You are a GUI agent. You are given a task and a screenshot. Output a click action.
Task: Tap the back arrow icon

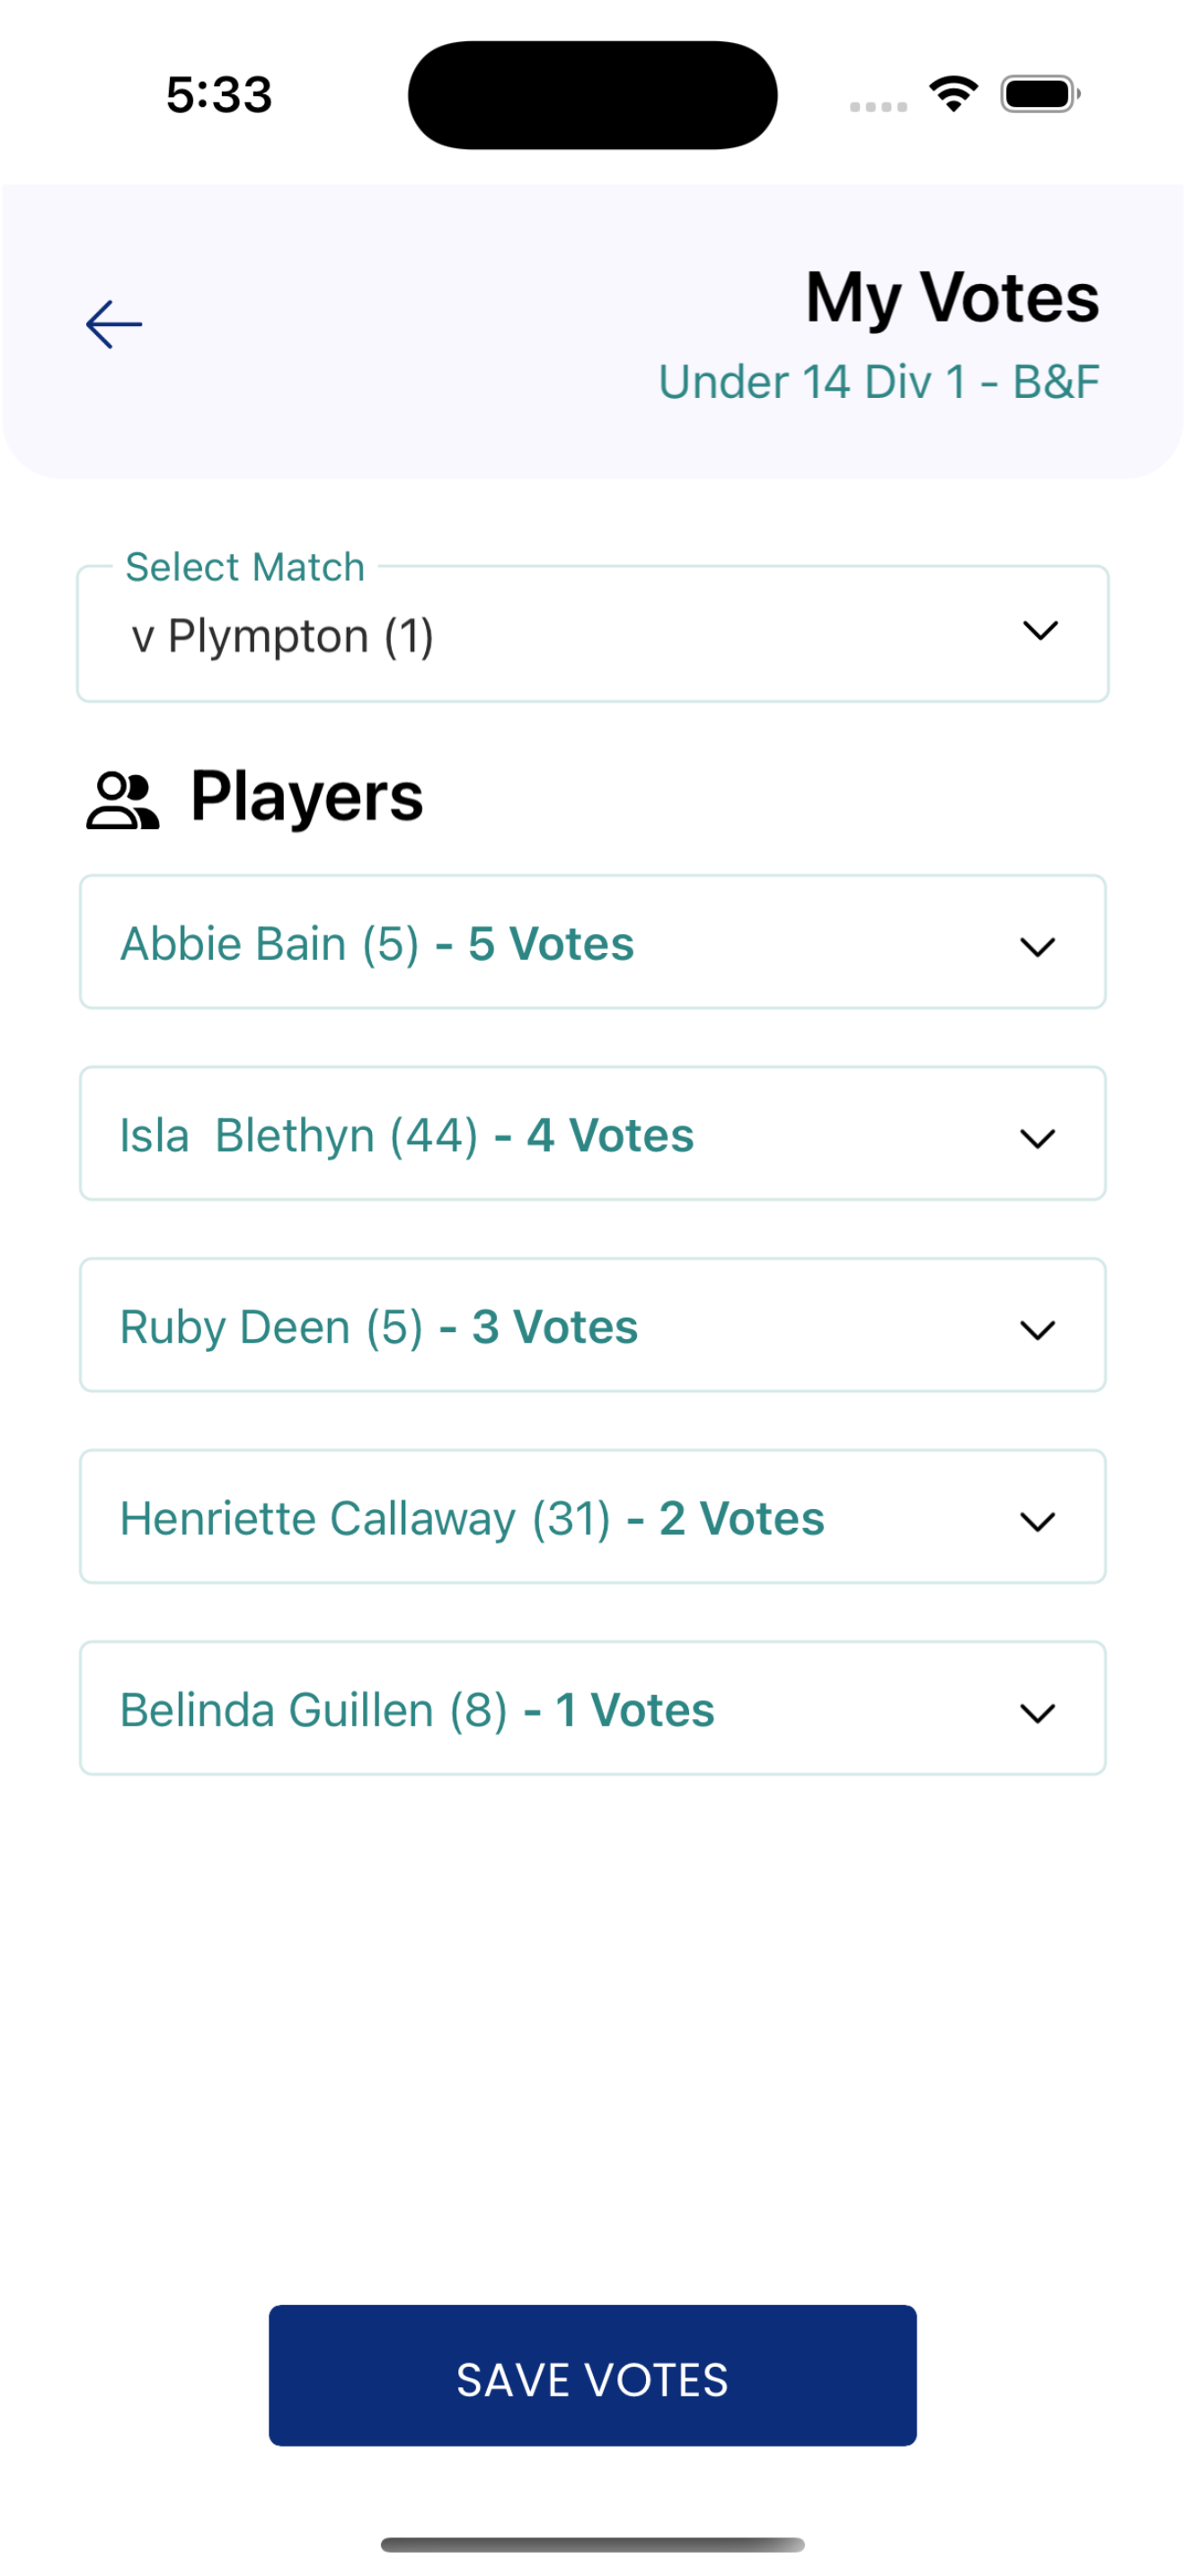pyautogui.click(x=114, y=325)
